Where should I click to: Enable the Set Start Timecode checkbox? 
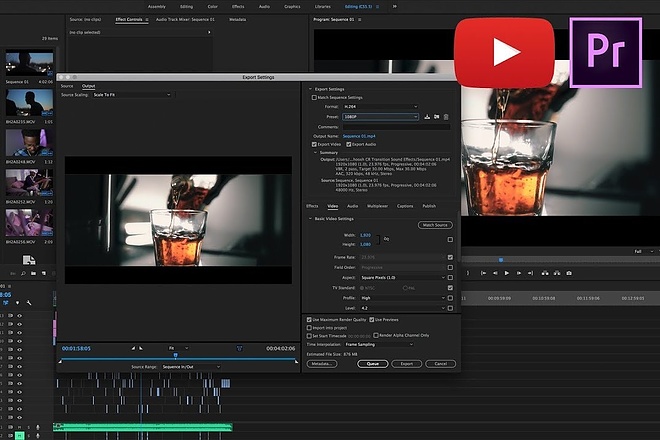309,336
